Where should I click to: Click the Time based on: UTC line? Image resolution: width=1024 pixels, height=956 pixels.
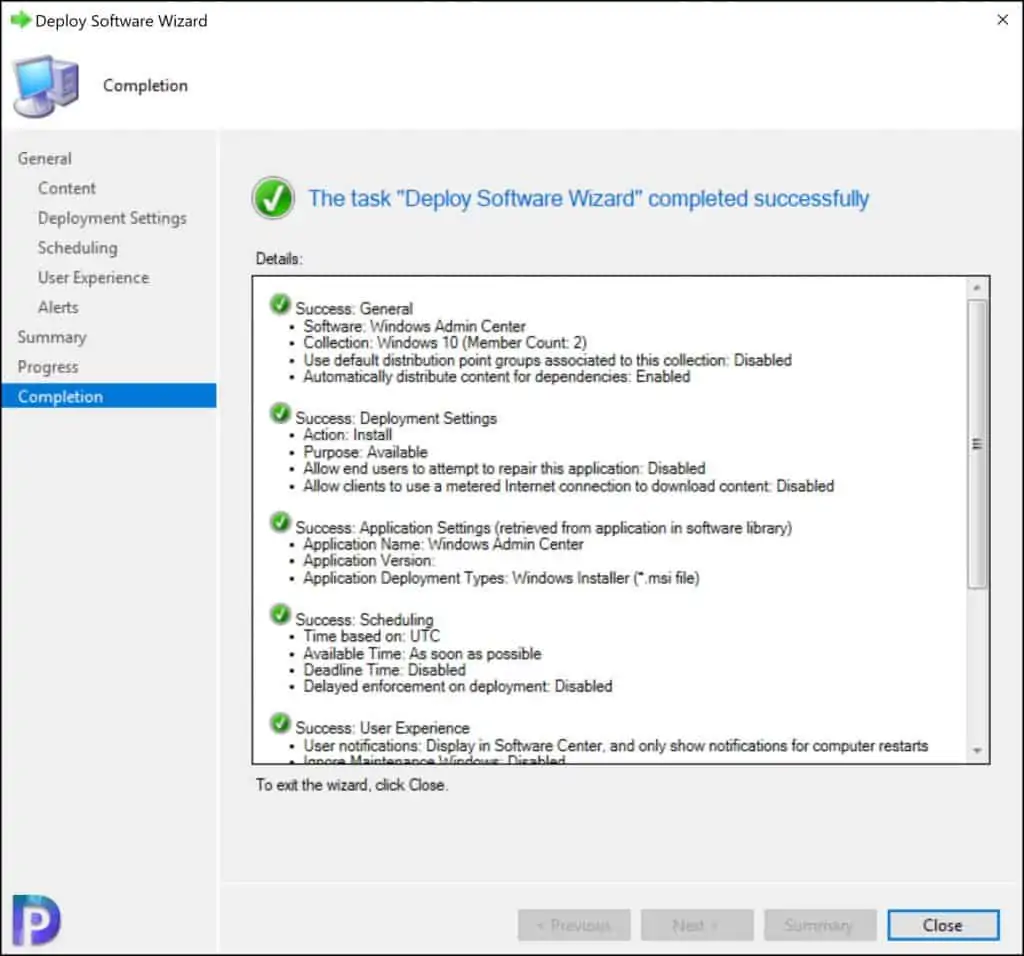click(372, 636)
